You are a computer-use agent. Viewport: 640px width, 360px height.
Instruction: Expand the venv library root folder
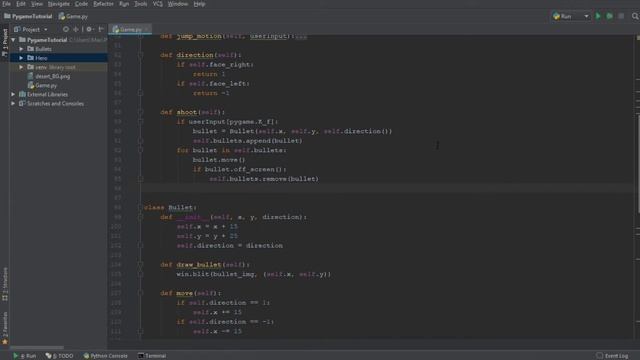21,67
